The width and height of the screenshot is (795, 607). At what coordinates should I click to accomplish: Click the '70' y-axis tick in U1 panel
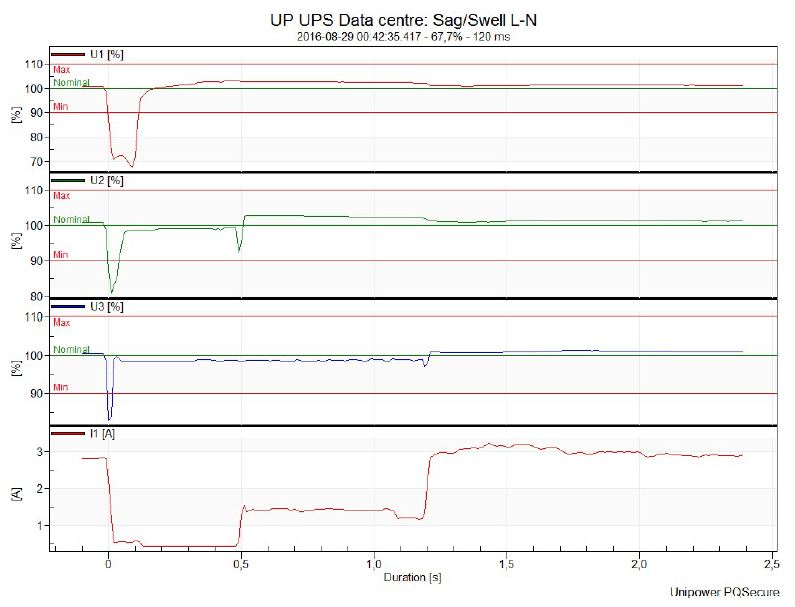pyautogui.click(x=36, y=162)
